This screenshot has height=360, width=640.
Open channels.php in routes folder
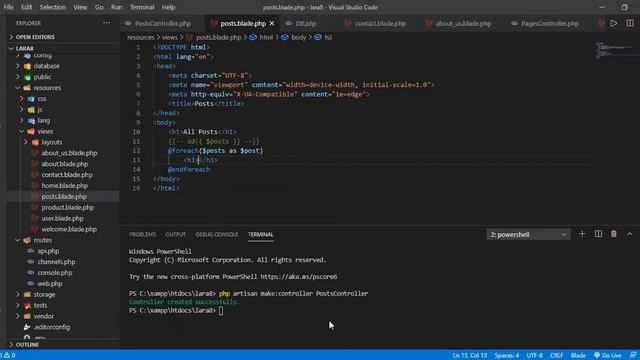56,262
